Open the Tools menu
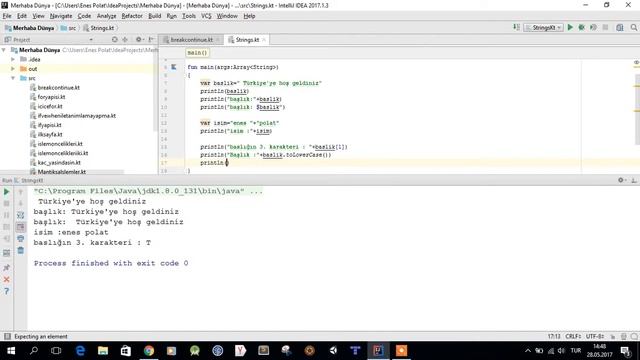The width and height of the screenshot is (640, 360). point(189,16)
